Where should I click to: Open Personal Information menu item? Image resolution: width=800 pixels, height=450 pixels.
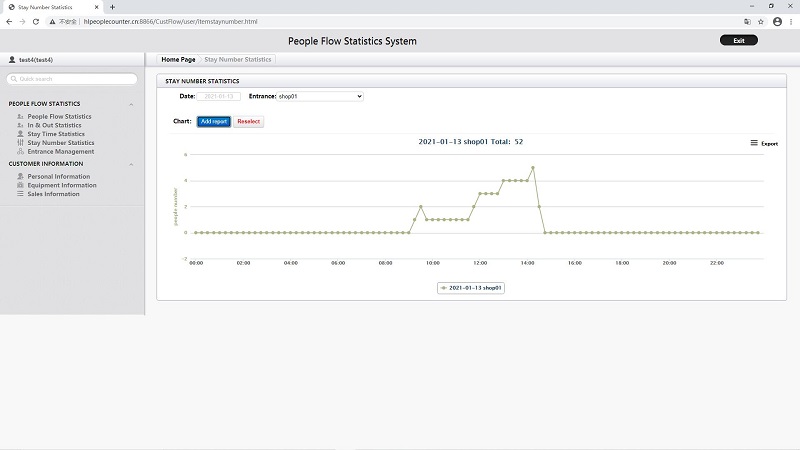click(x=59, y=176)
